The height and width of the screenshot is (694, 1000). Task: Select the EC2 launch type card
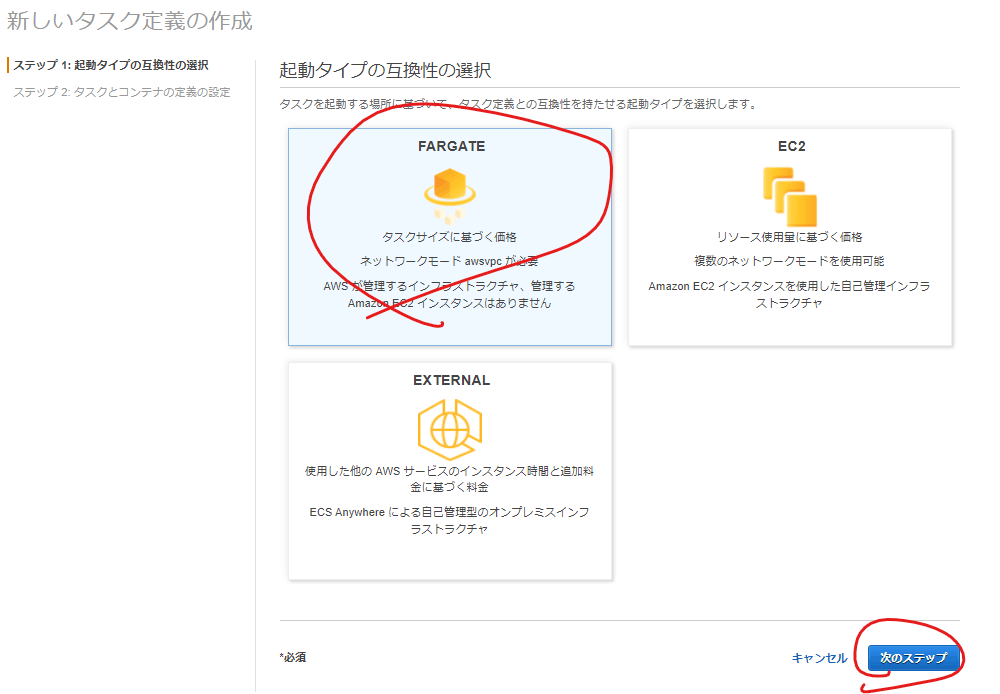[790, 237]
